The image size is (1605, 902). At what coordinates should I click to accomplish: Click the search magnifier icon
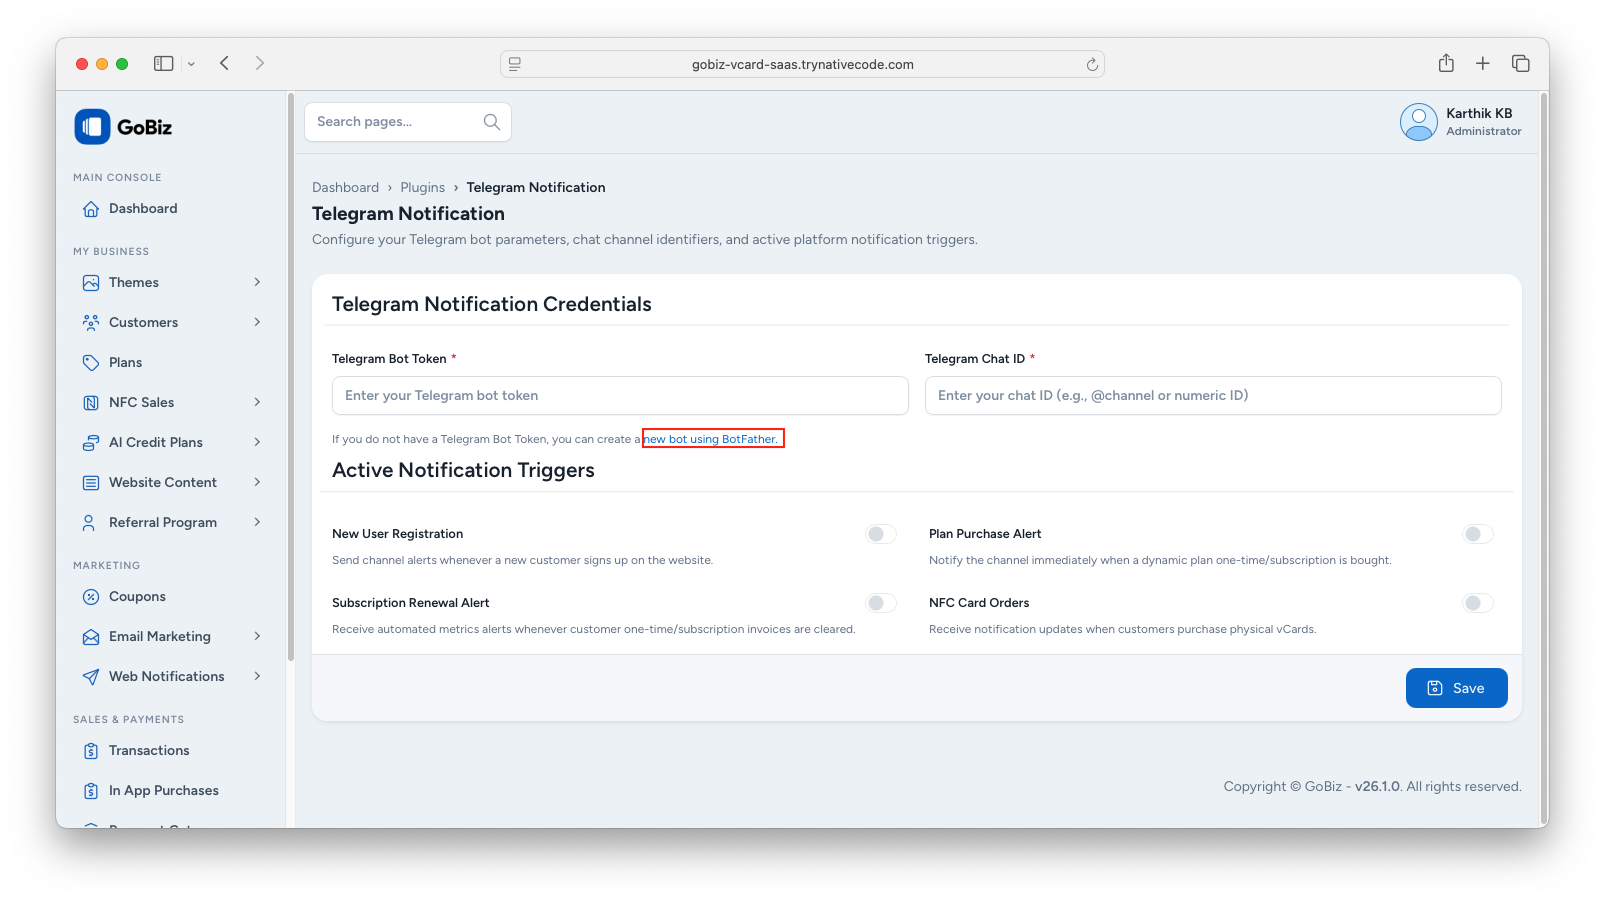[491, 122]
